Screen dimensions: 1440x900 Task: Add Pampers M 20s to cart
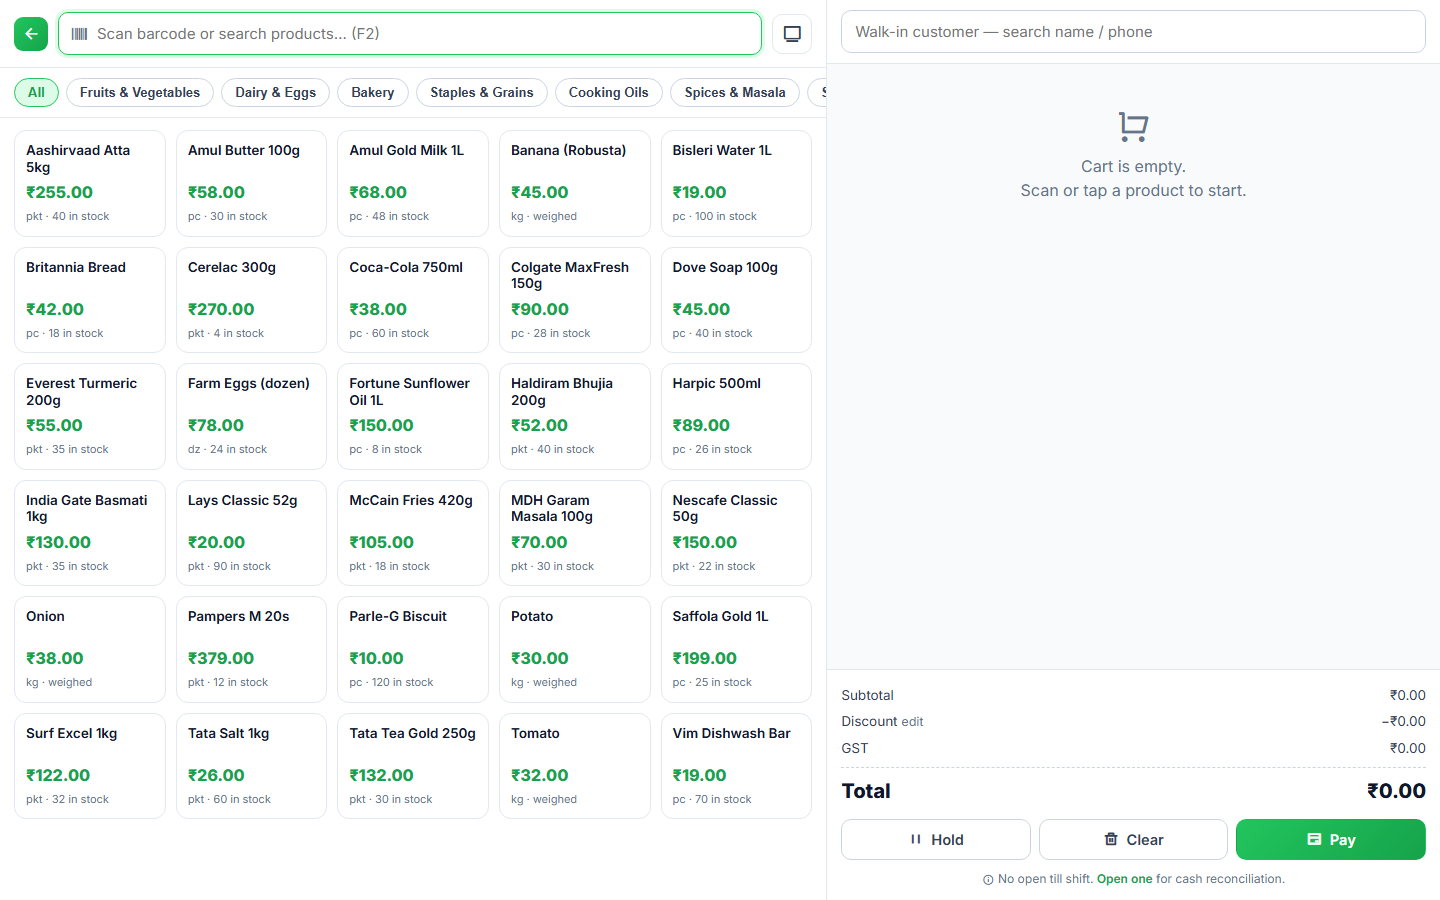click(x=251, y=649)
